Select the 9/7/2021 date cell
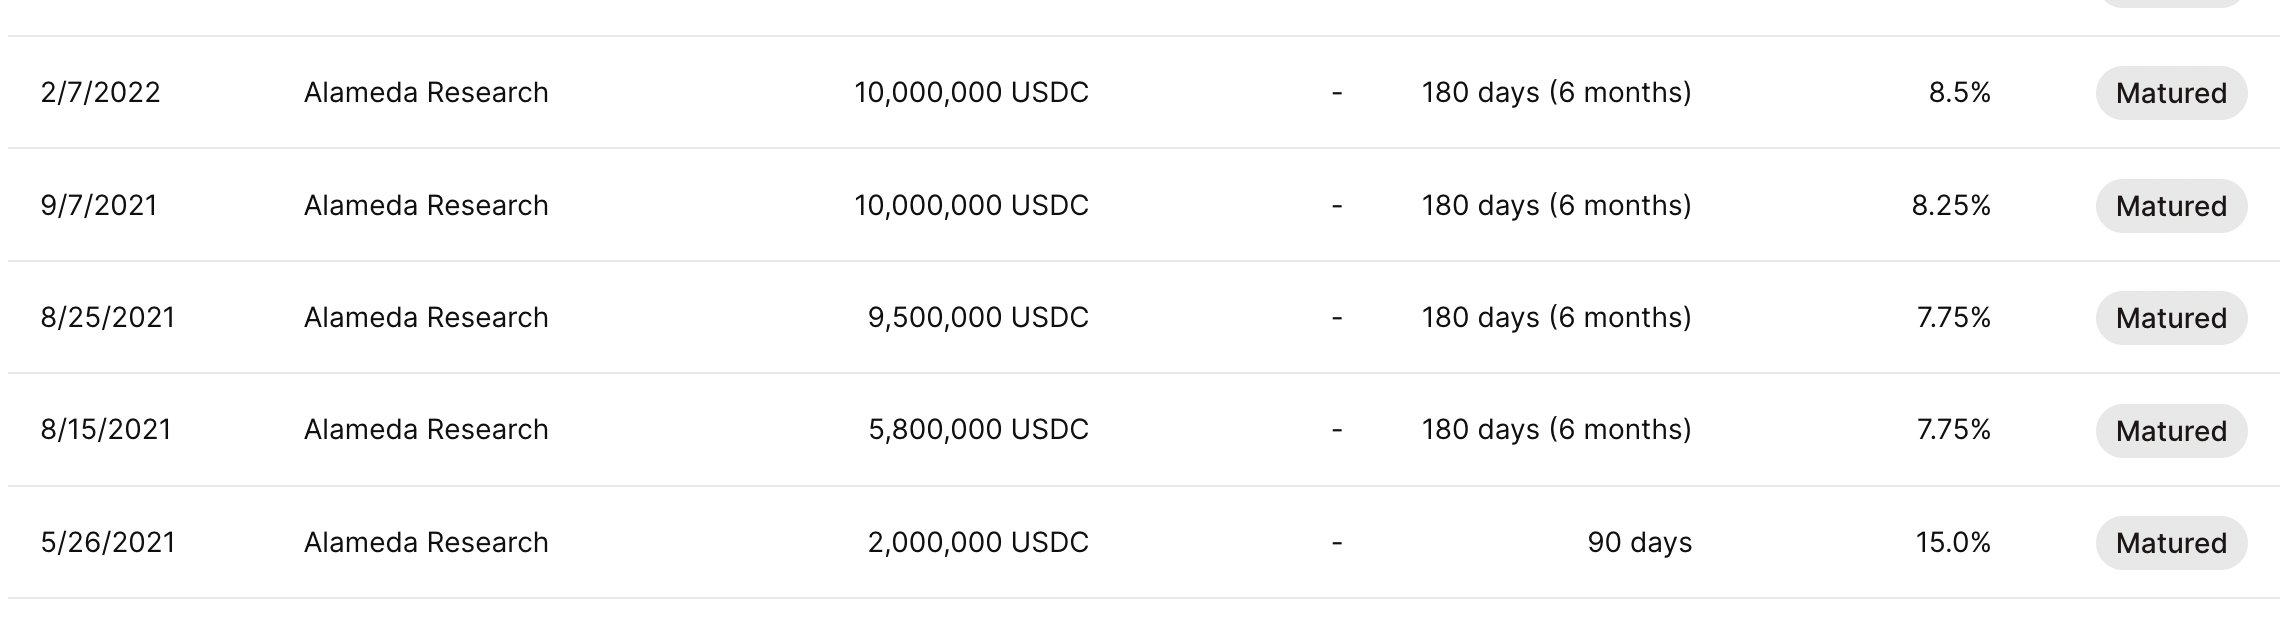The width and height of the screenshot is (2286, 624). click(x=99, y=206)
